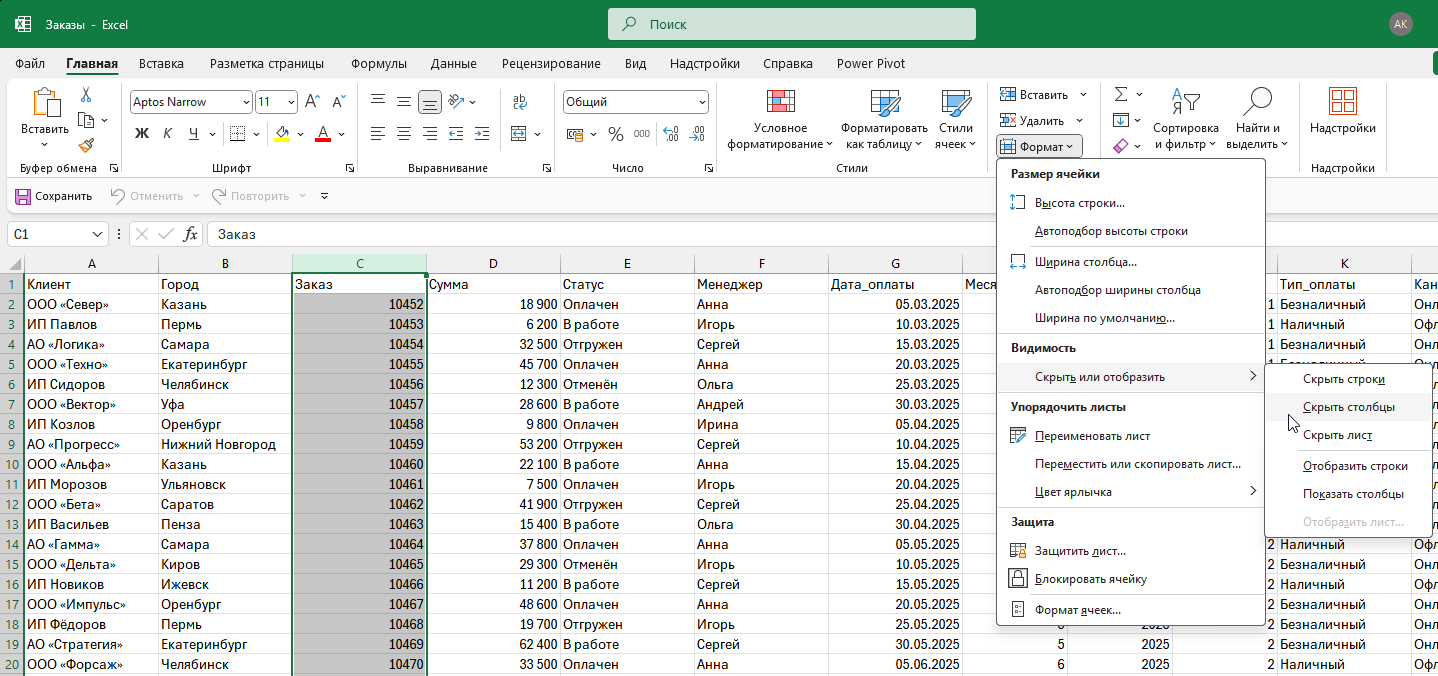The width and height of the screenshot is (1438, 676).
Task: Click the Cut scissors icon
Action: click(x=86, y=95)
